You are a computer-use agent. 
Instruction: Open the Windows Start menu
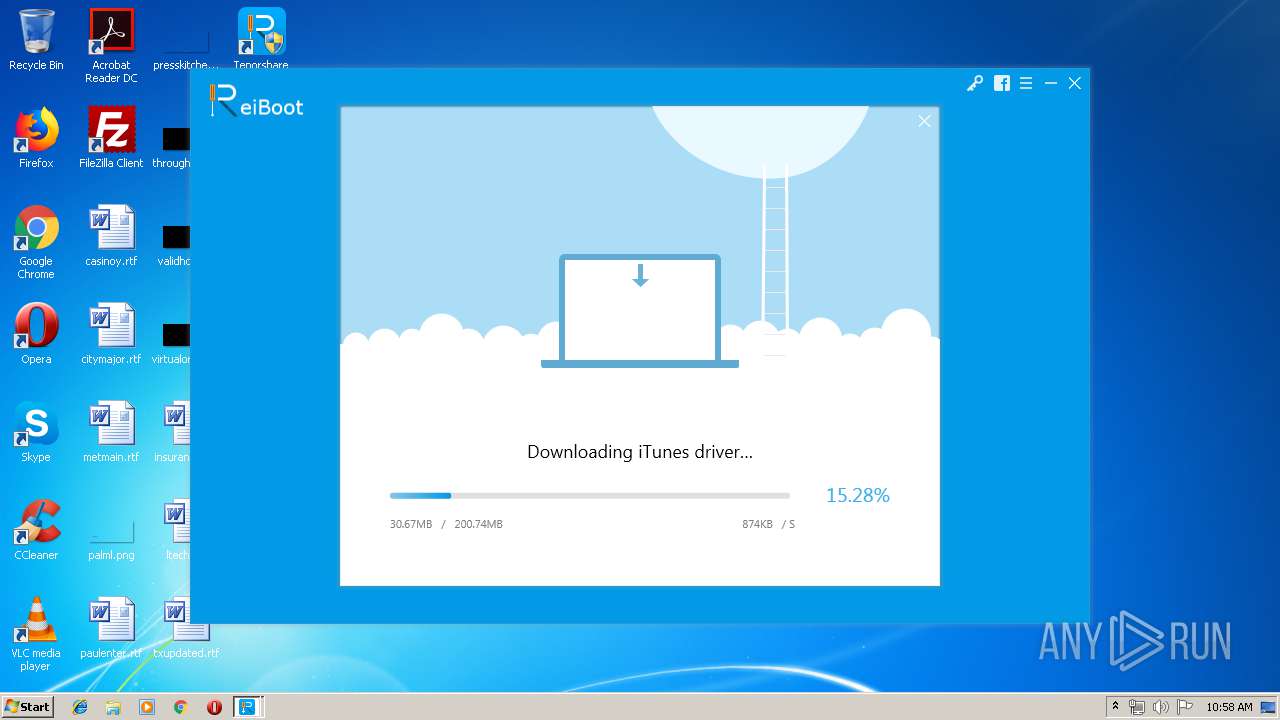pos(27,706)
